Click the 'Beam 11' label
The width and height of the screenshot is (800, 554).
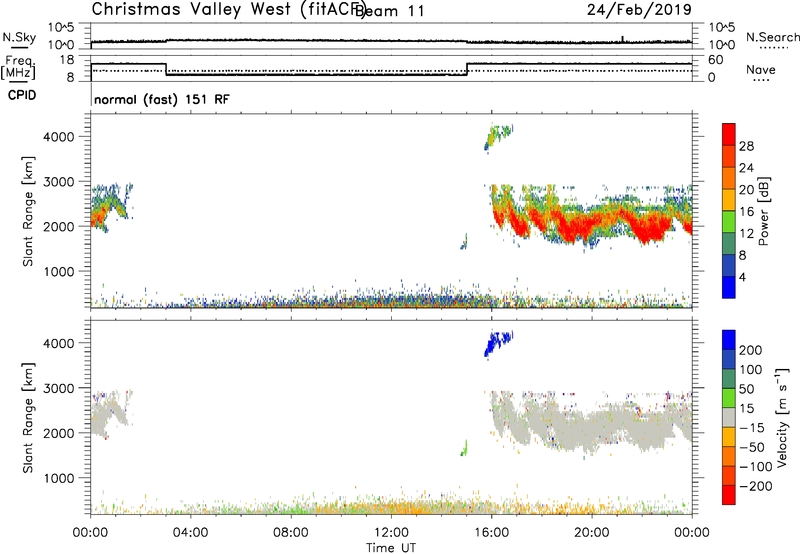click(x=390, y=11)
